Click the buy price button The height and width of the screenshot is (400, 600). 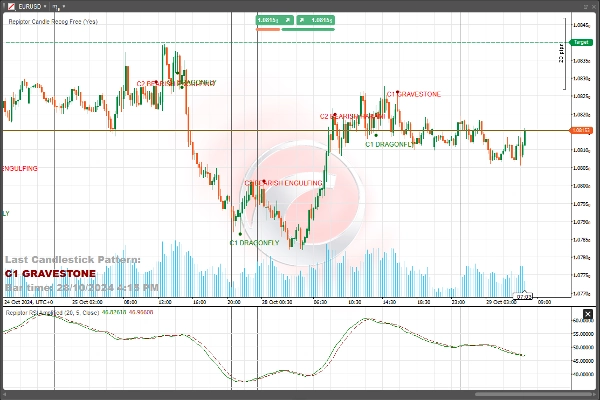point(322,19)
